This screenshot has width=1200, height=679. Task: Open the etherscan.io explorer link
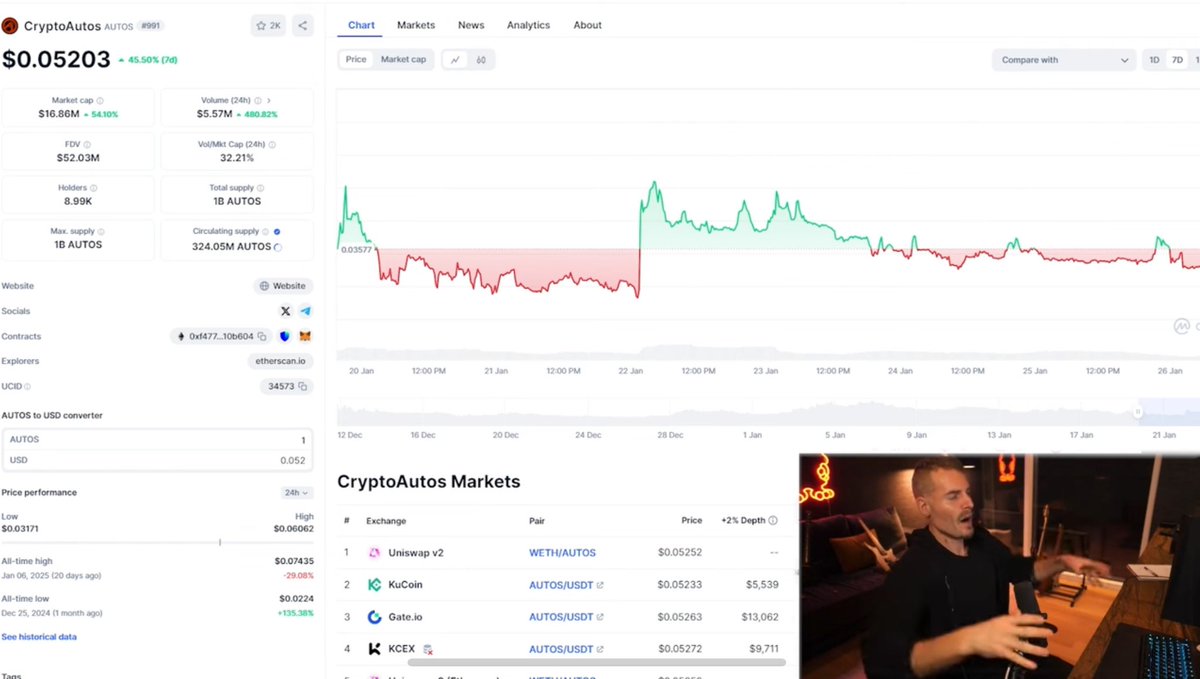(x=280, y=361)
